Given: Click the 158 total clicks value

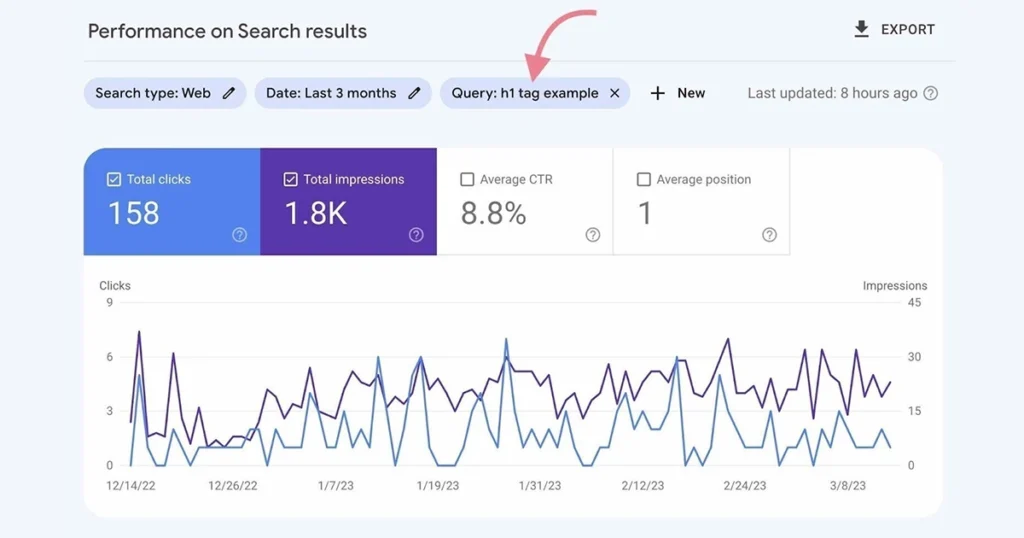Looking at the screenshot, I should pyautogui.click(x=133, y=214).
